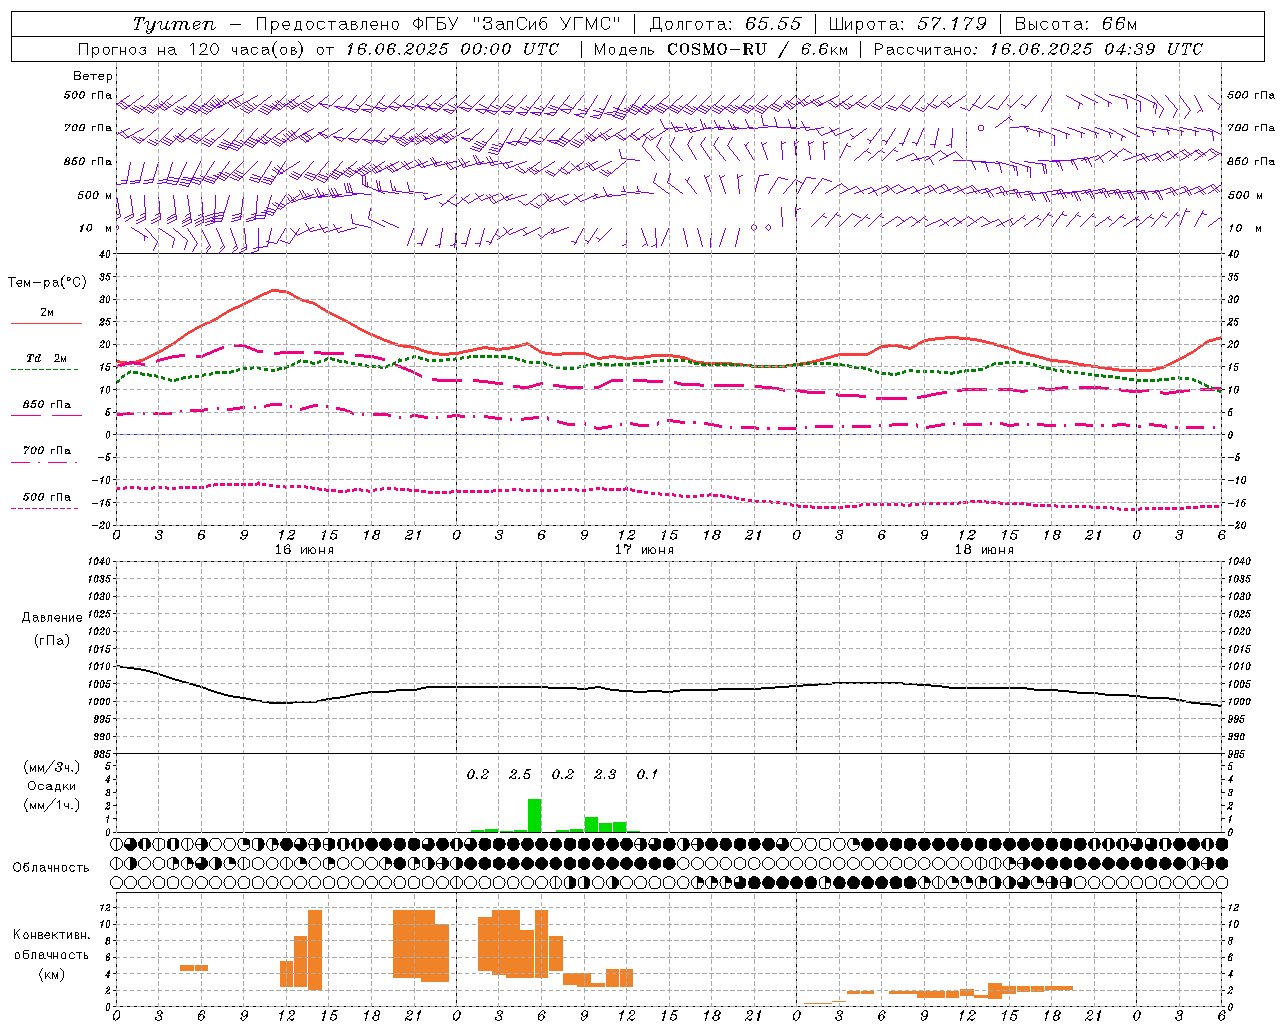Click the 'Модель COSMO-RU / 6.6км' label
Screen dimensions: 1280x1024
pos(720,49)
